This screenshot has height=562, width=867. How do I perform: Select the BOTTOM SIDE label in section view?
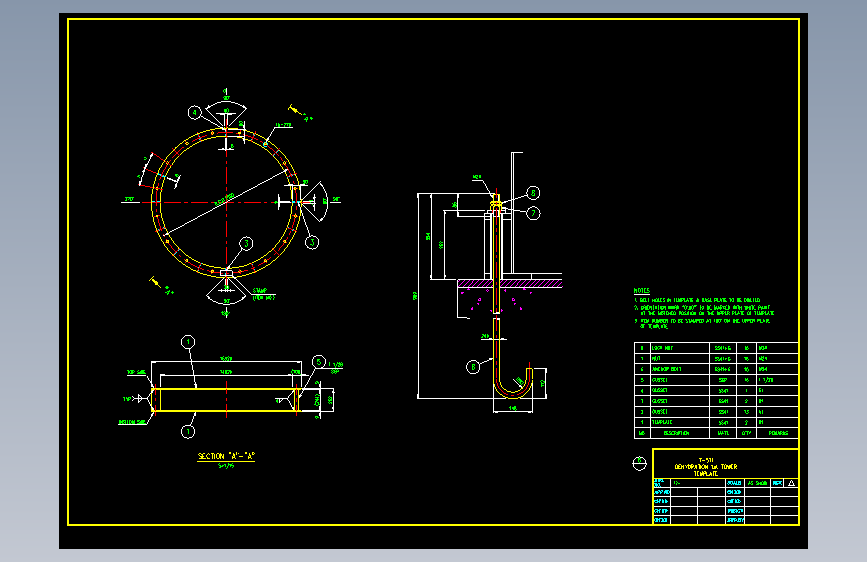pos(132,422)
